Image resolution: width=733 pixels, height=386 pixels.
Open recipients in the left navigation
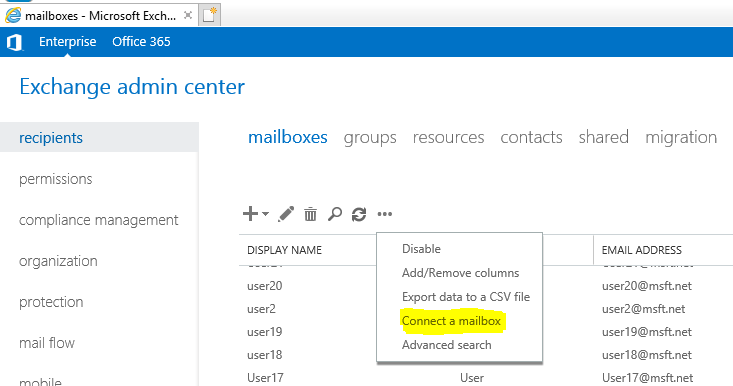99,137
